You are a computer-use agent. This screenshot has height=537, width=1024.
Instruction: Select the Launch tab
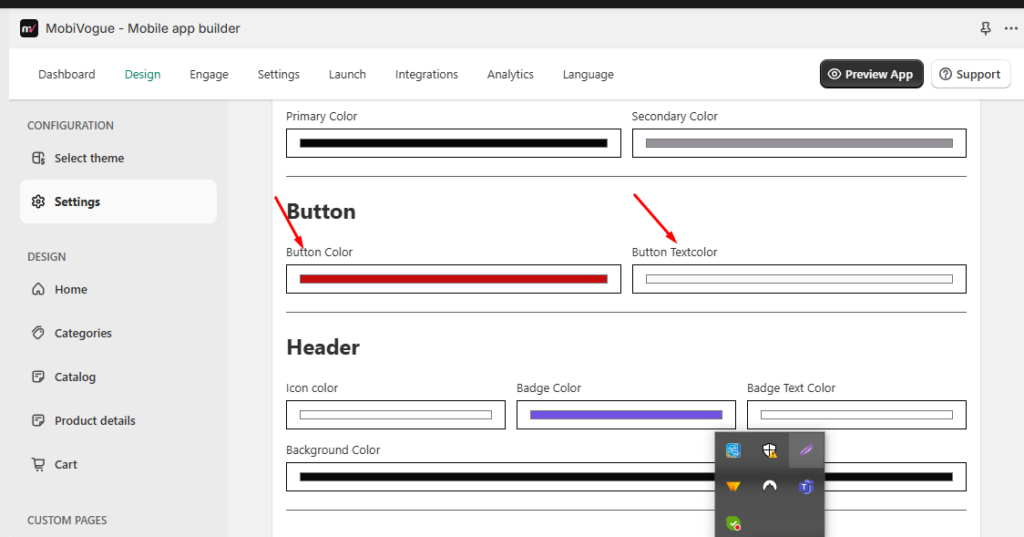(347, 74)
